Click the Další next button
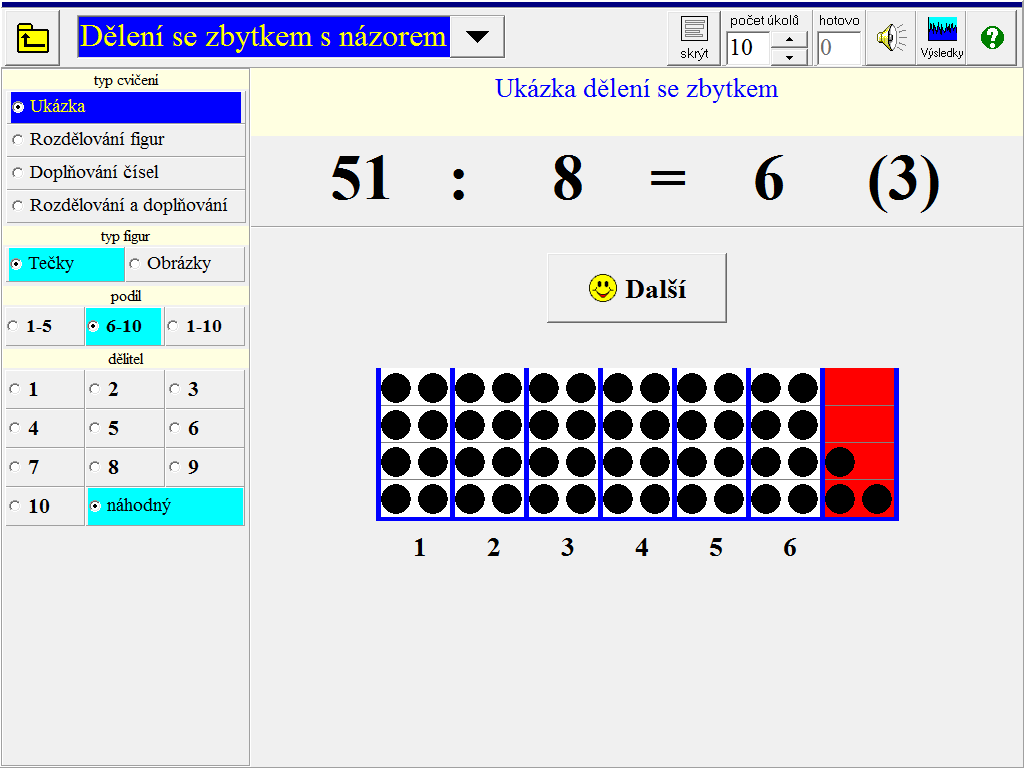The image size is (1024, 768). pos(637,288)
